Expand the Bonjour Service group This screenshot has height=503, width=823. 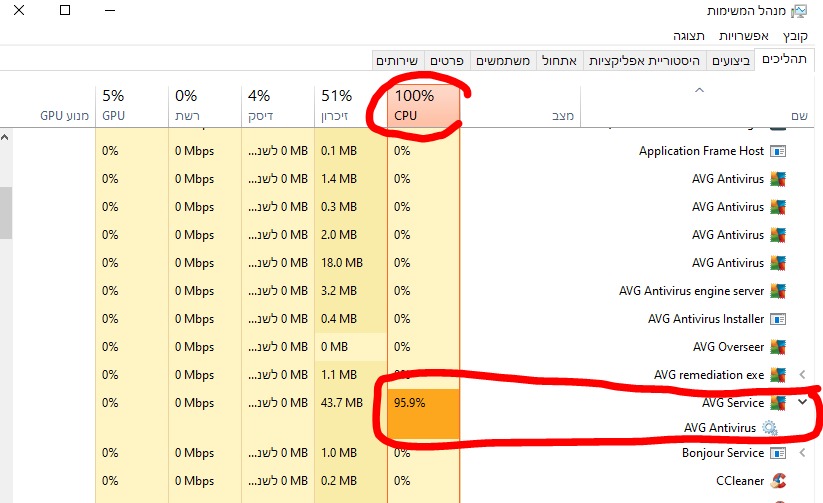click(x=802, y=452)
